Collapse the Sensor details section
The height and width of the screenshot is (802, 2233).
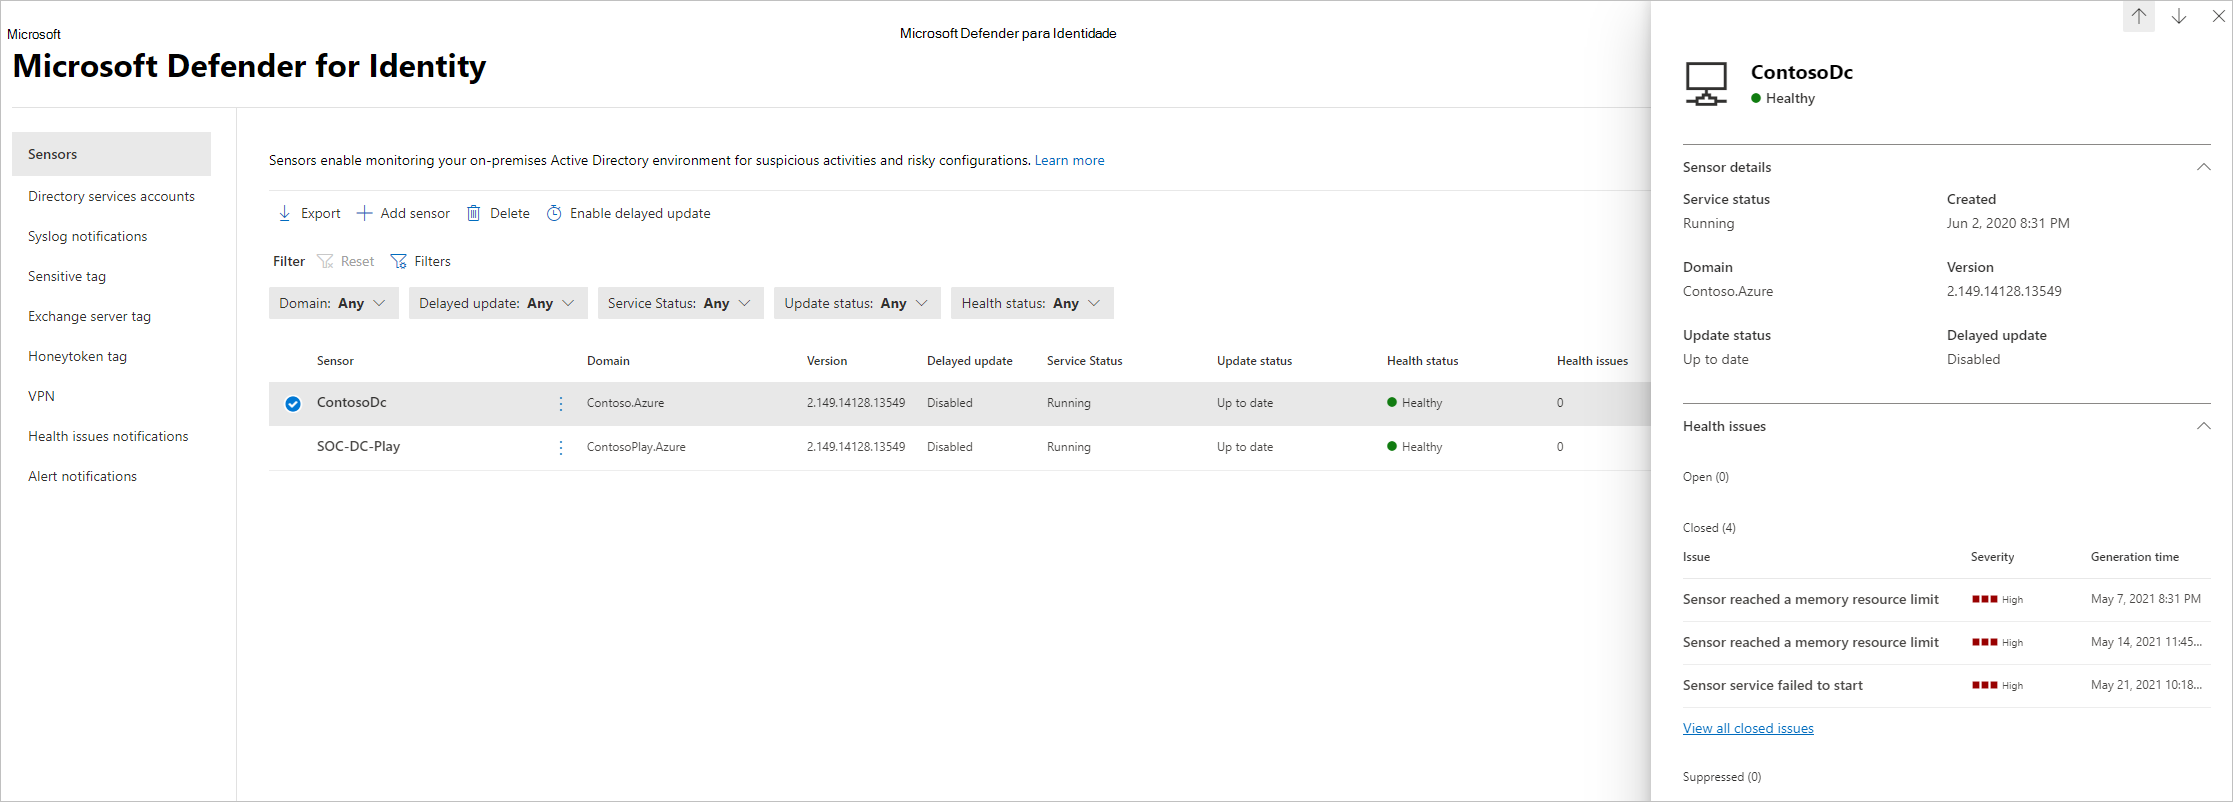pos(2203,167)
